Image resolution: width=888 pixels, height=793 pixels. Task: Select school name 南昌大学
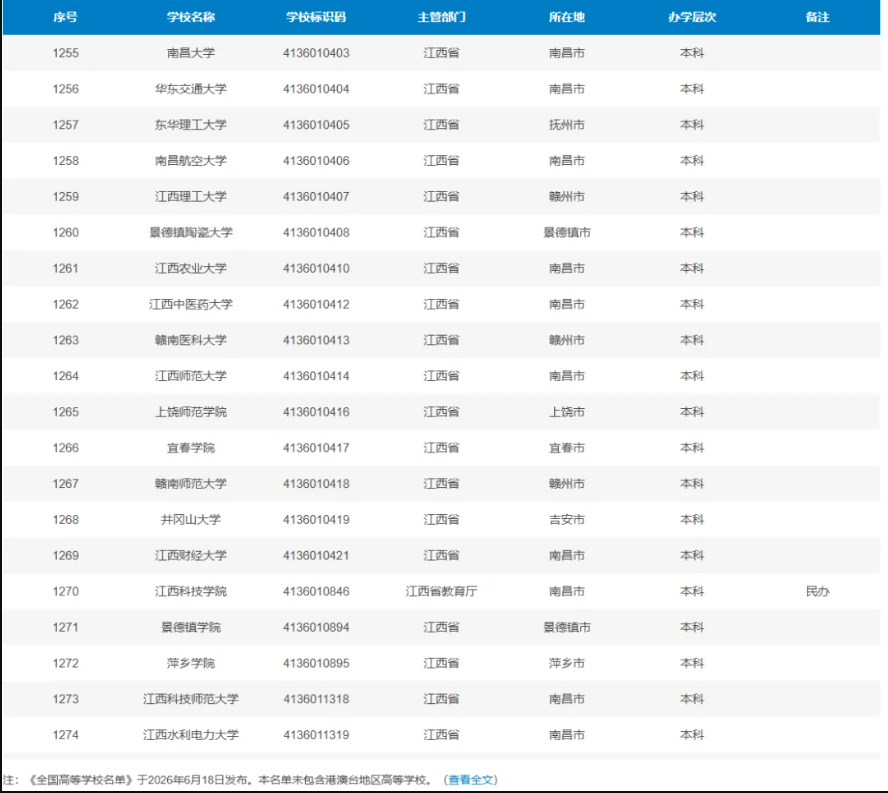click(x=191, y=53)
